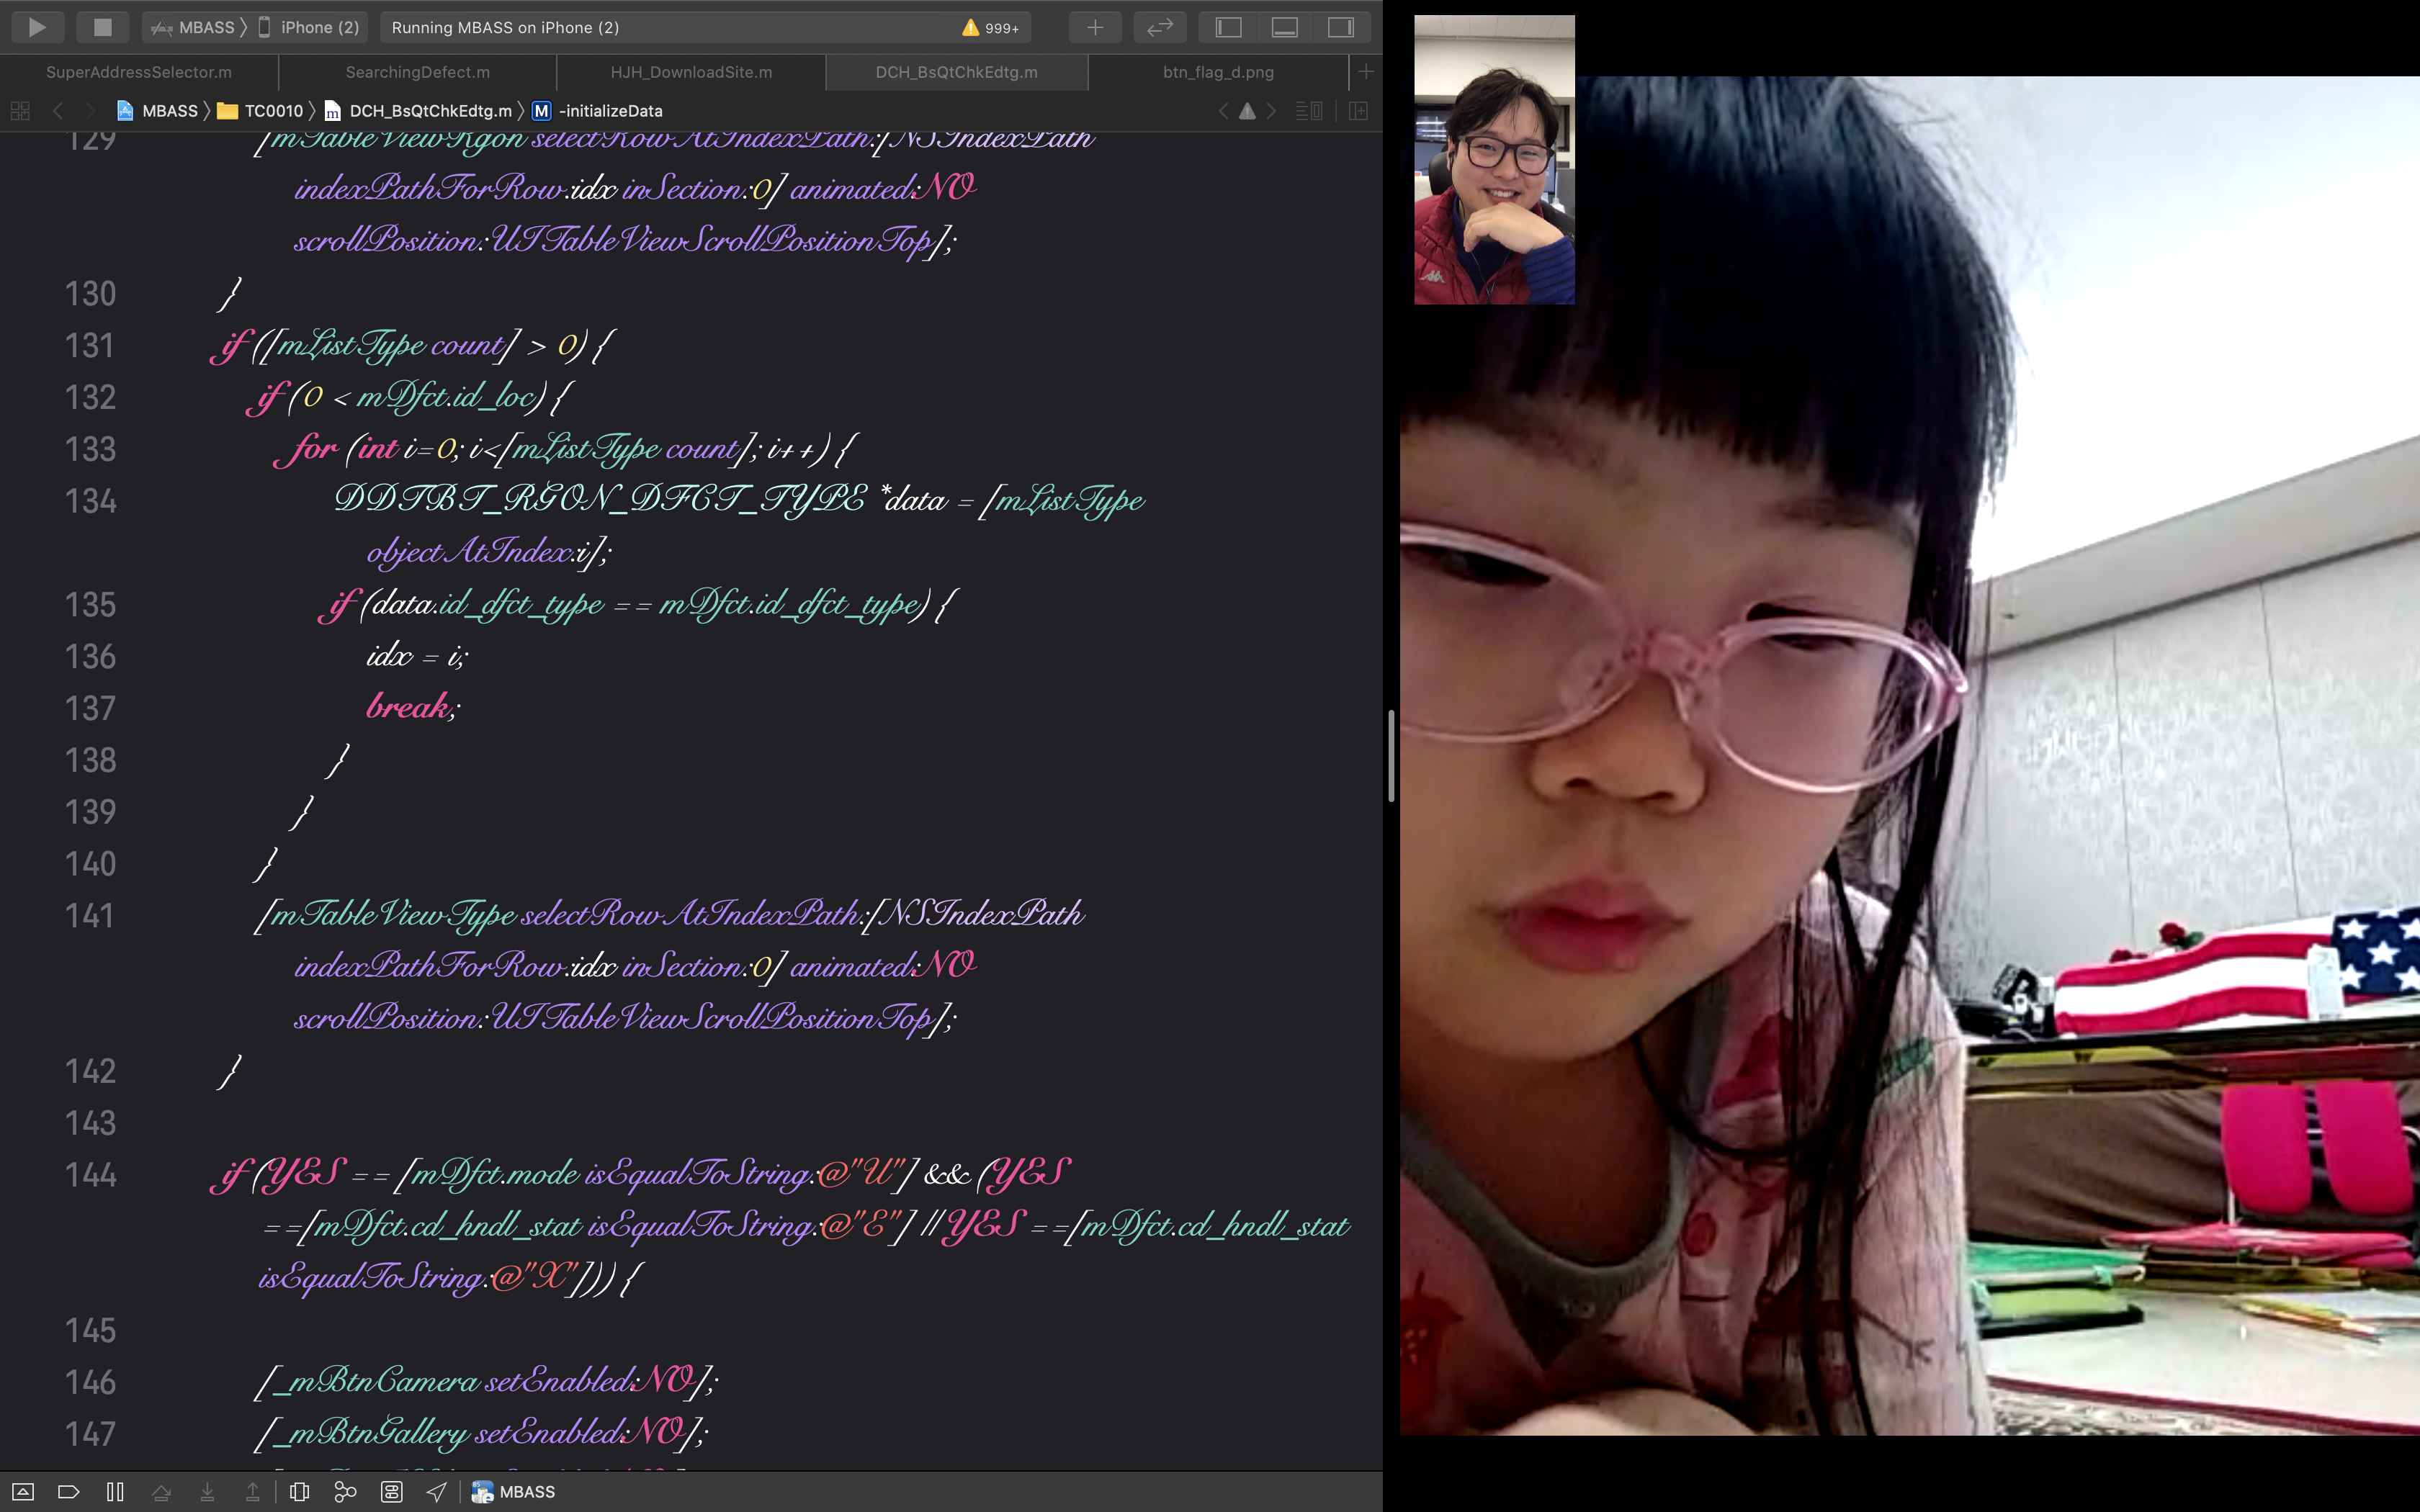Click code review arrows button
This screenshot has width=2420, height=1512.
(1159, 27)
